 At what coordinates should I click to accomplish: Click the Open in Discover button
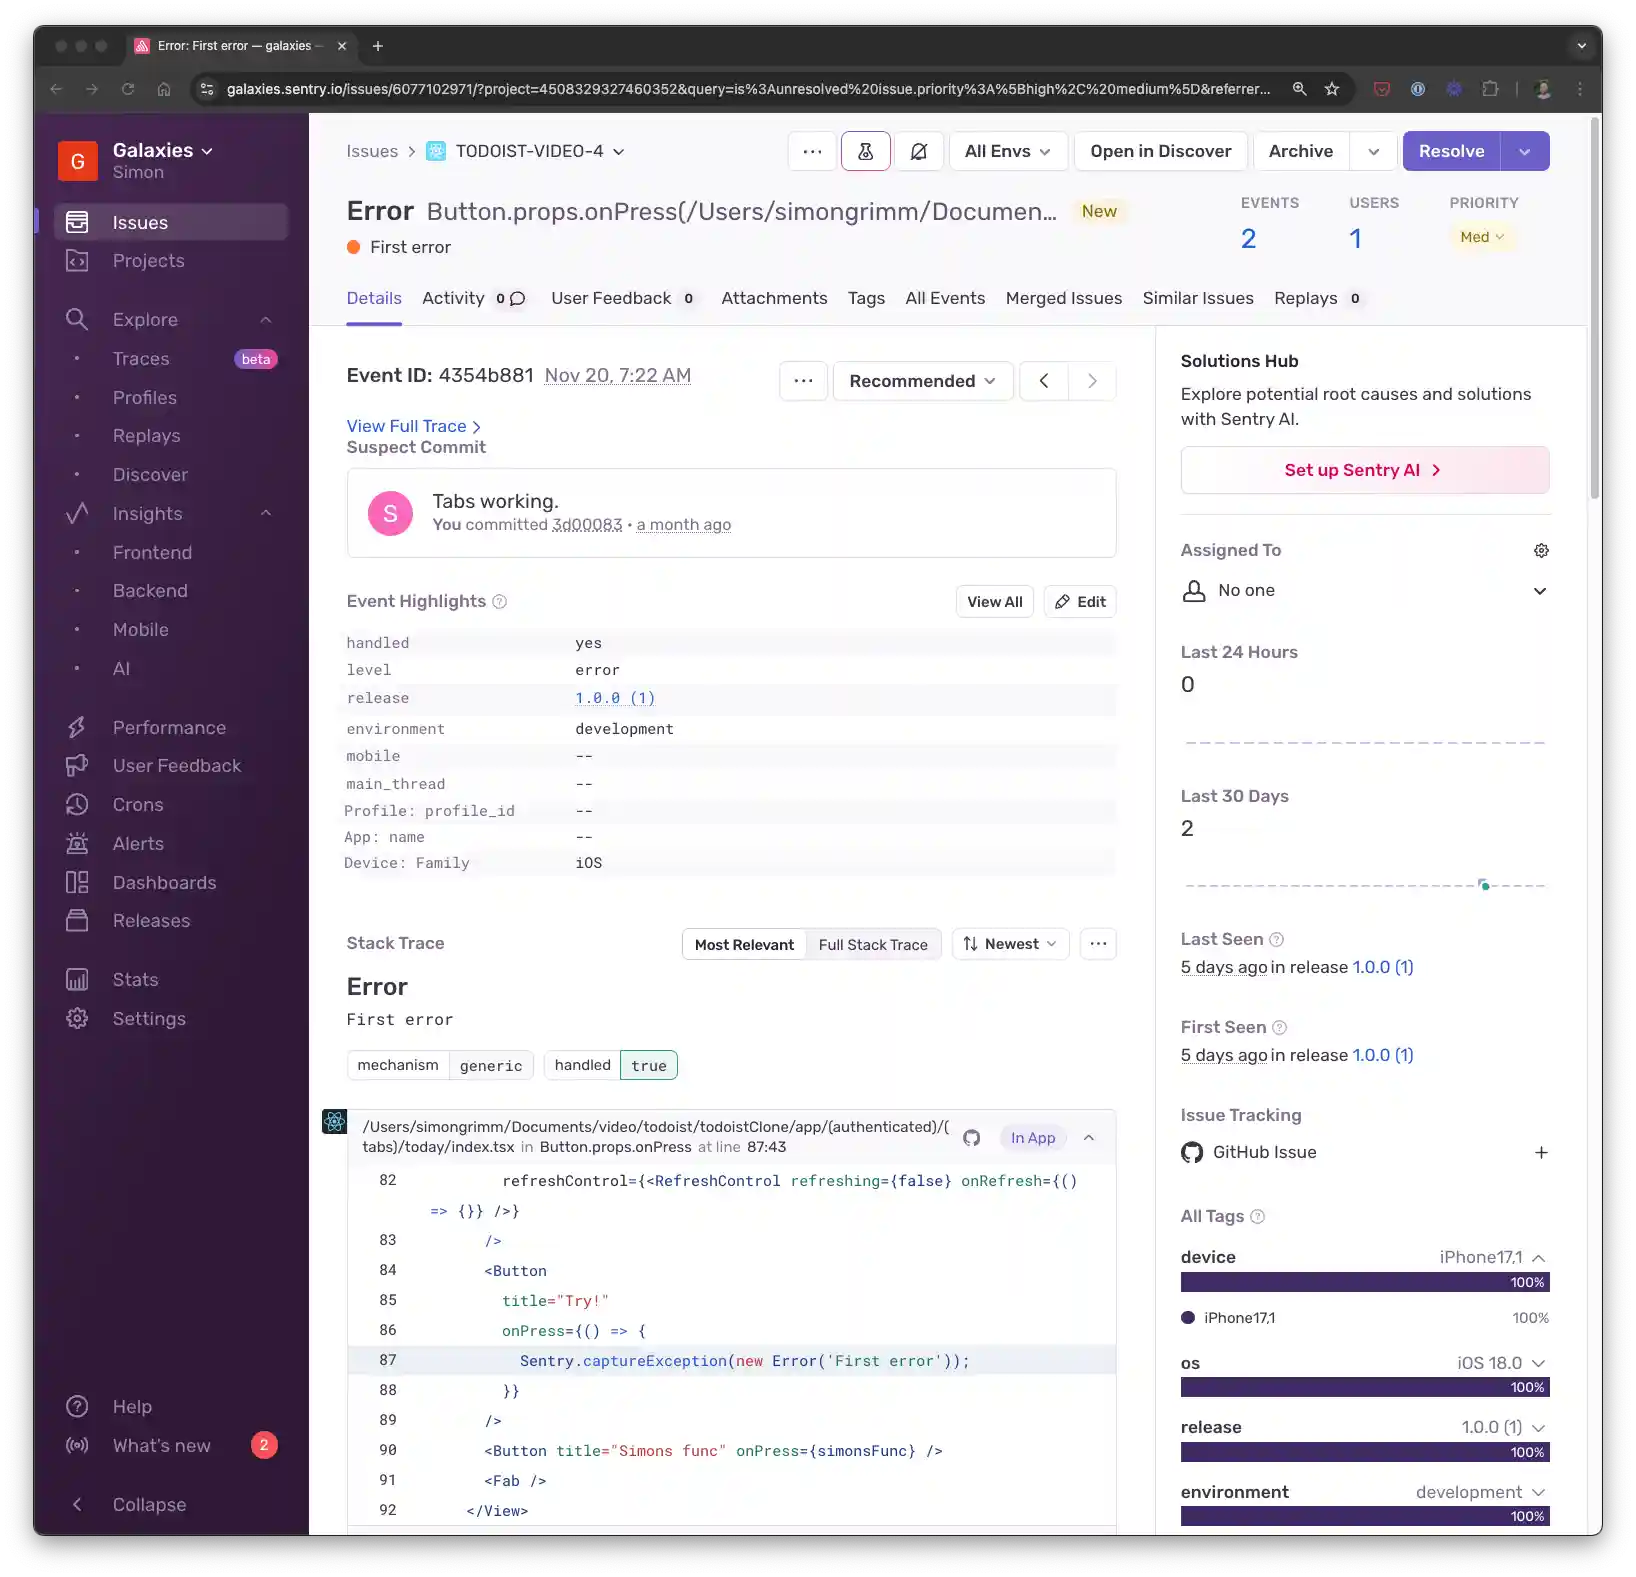1161,151
